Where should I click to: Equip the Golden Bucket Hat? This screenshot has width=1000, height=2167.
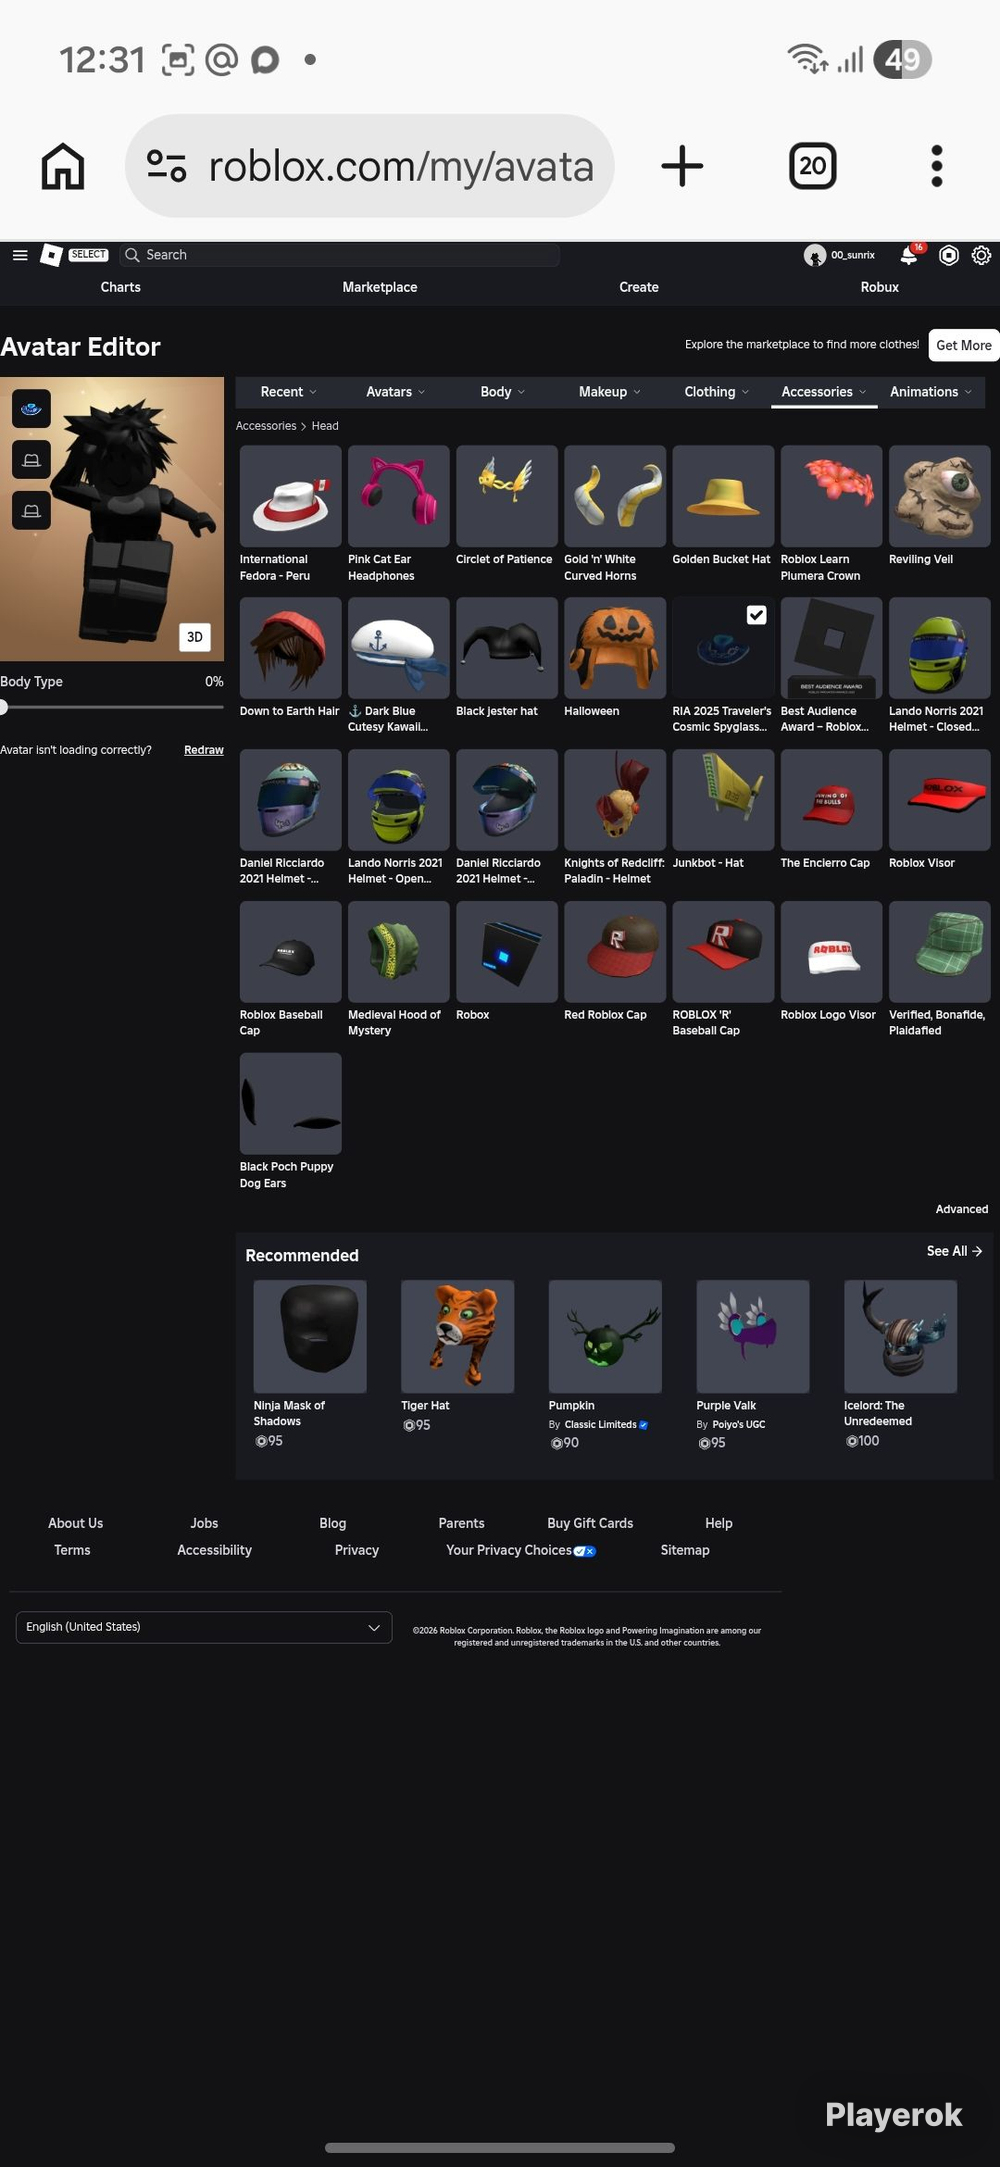coord(723,496)
